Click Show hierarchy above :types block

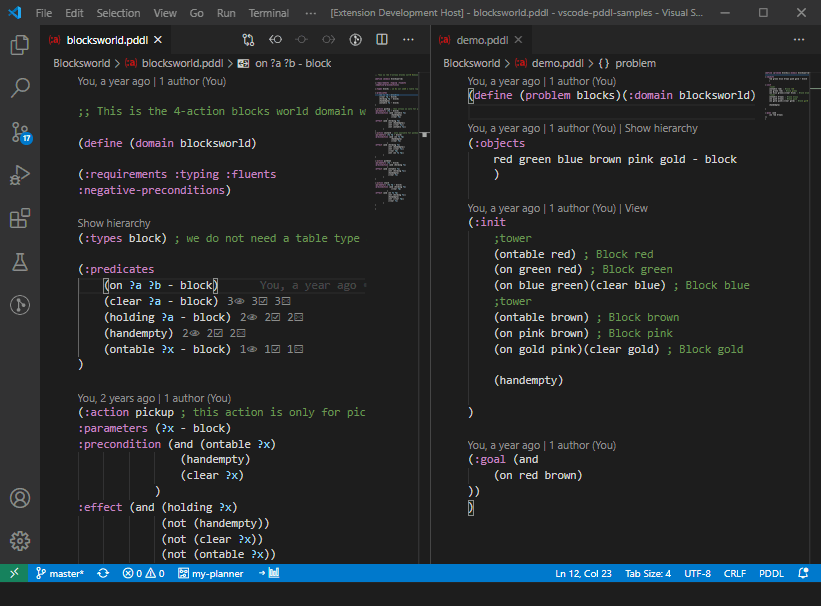[x=114, y=223]
